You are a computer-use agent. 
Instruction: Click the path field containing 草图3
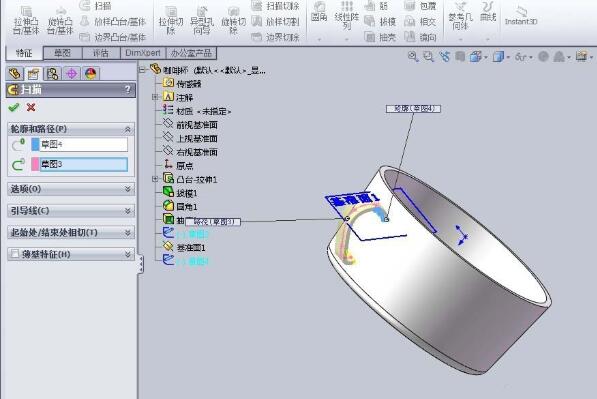tap(84, 164)
